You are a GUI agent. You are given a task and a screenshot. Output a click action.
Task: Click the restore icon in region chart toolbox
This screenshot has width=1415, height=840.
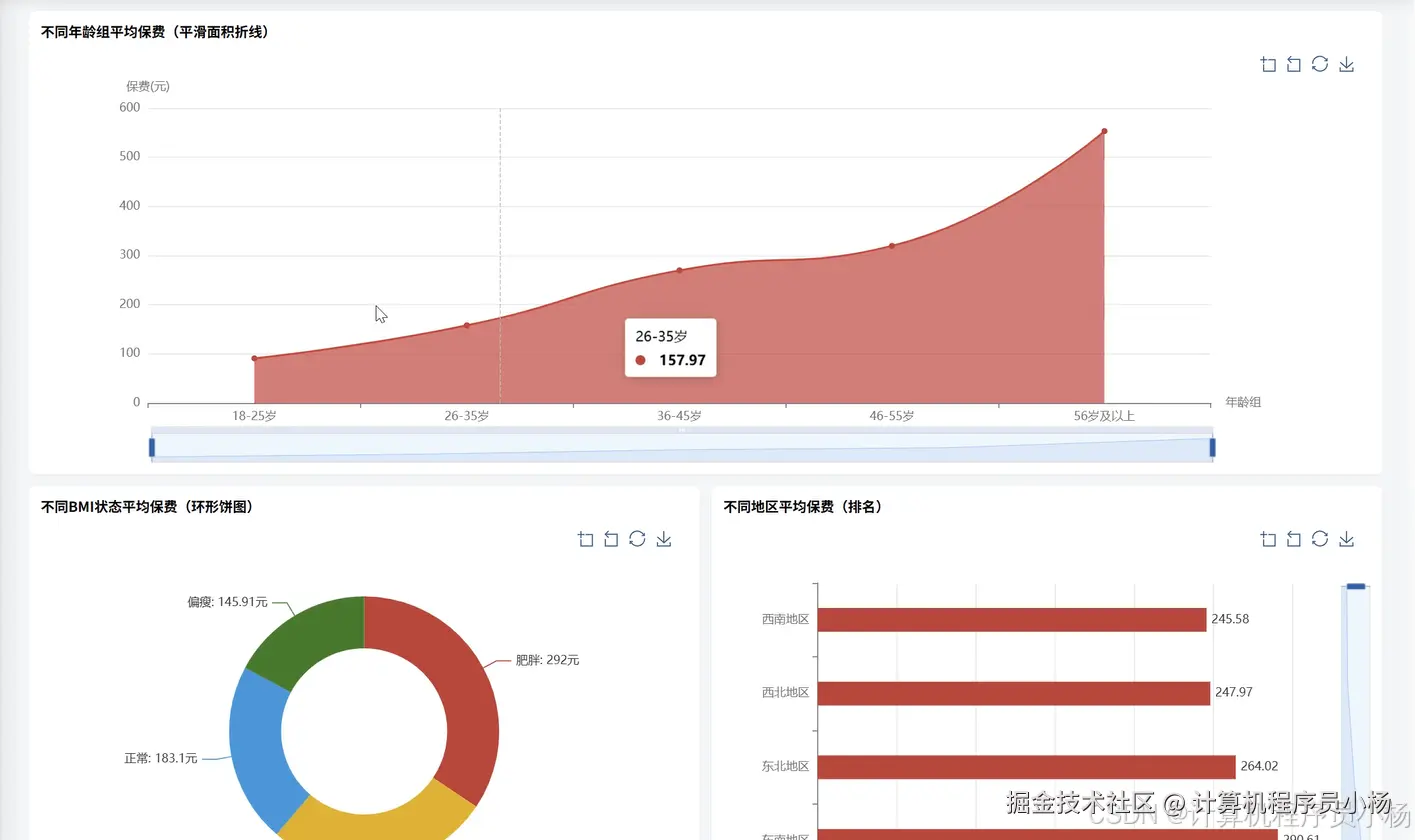tap(1320, 539)
